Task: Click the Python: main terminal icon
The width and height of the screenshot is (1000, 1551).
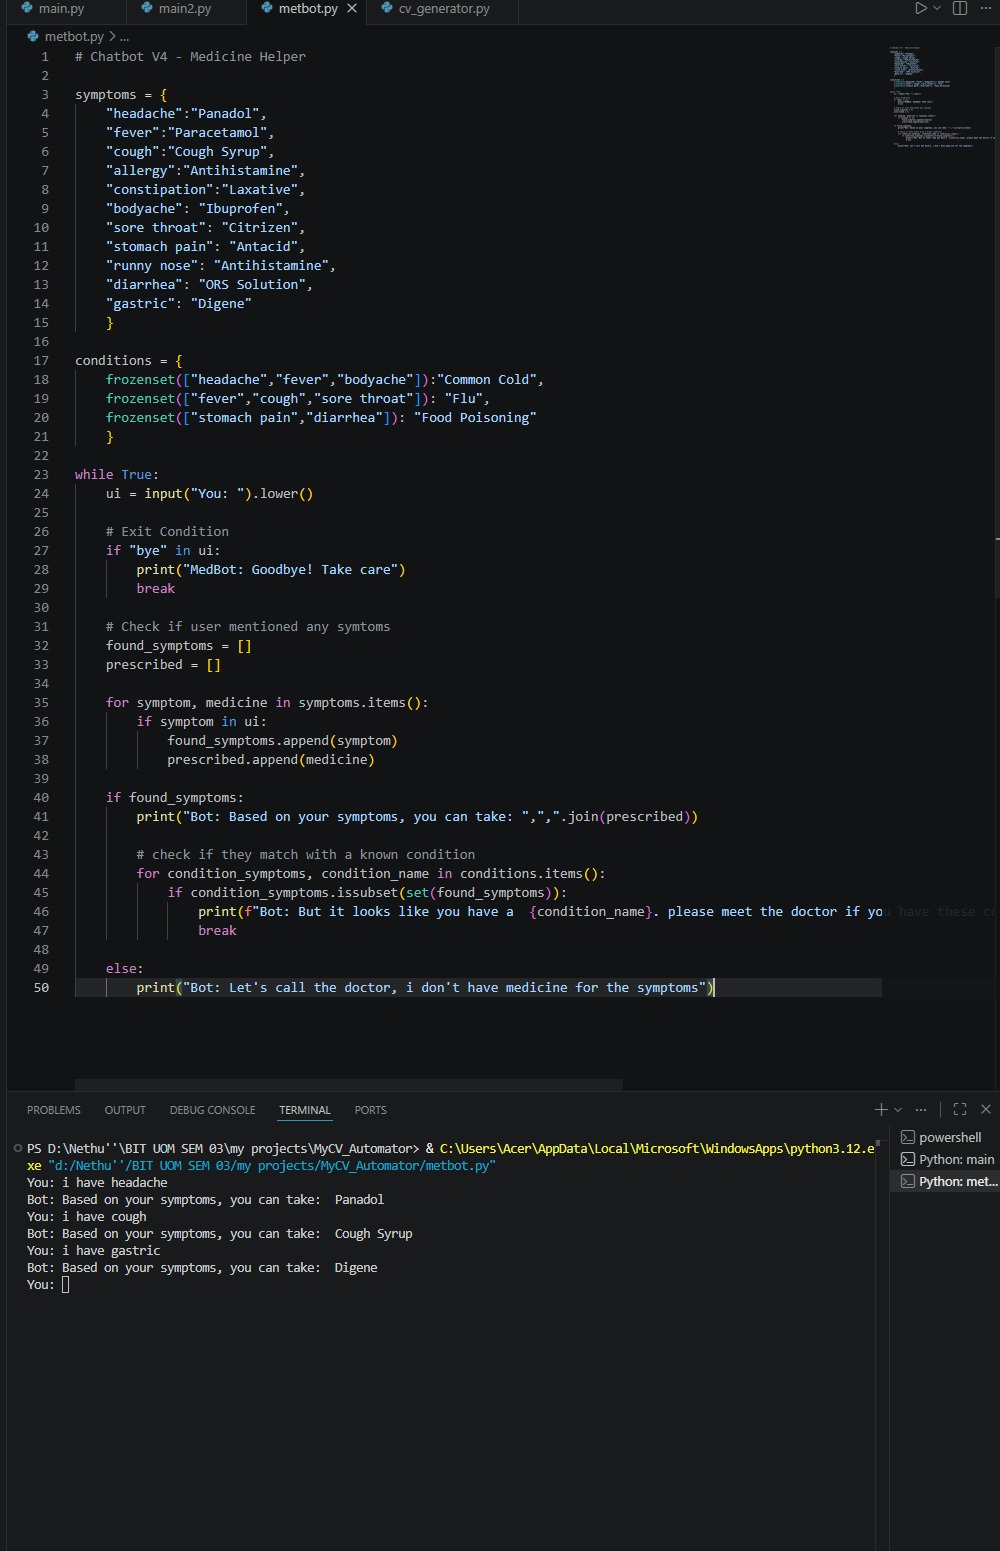Action: (x=908, y=1159)
